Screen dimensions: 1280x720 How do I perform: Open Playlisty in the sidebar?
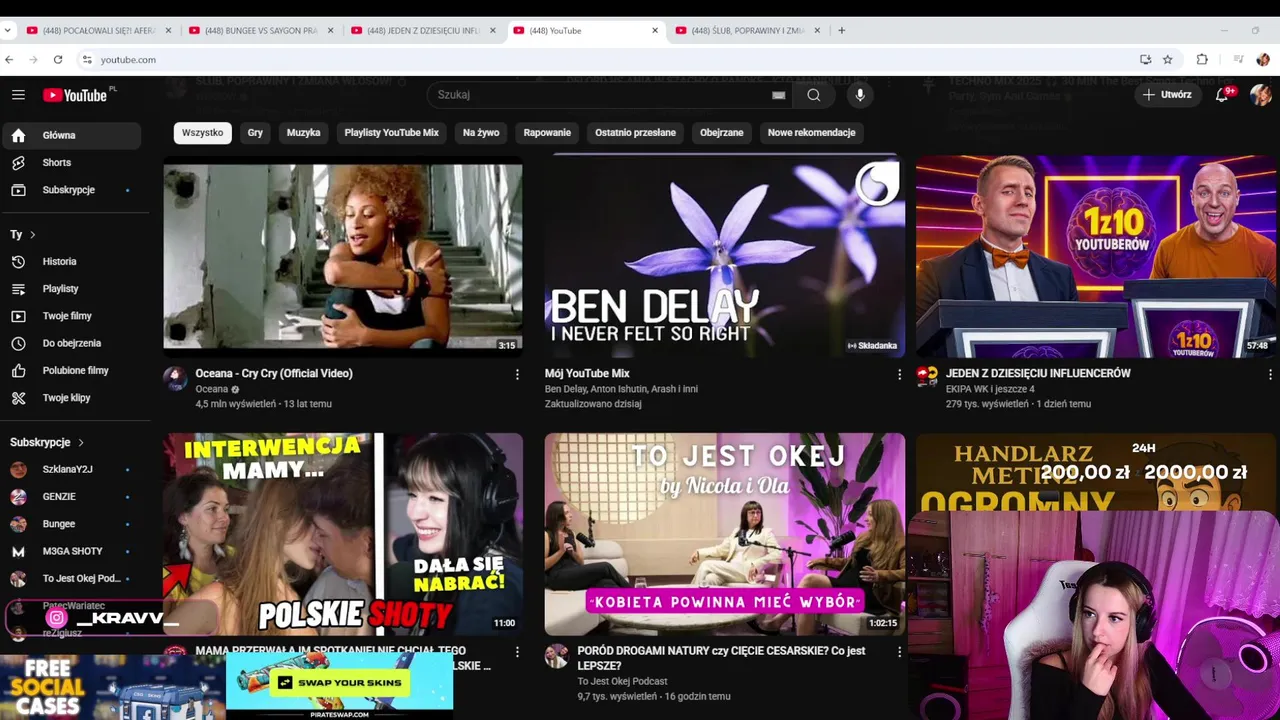[x=72, y=289]
